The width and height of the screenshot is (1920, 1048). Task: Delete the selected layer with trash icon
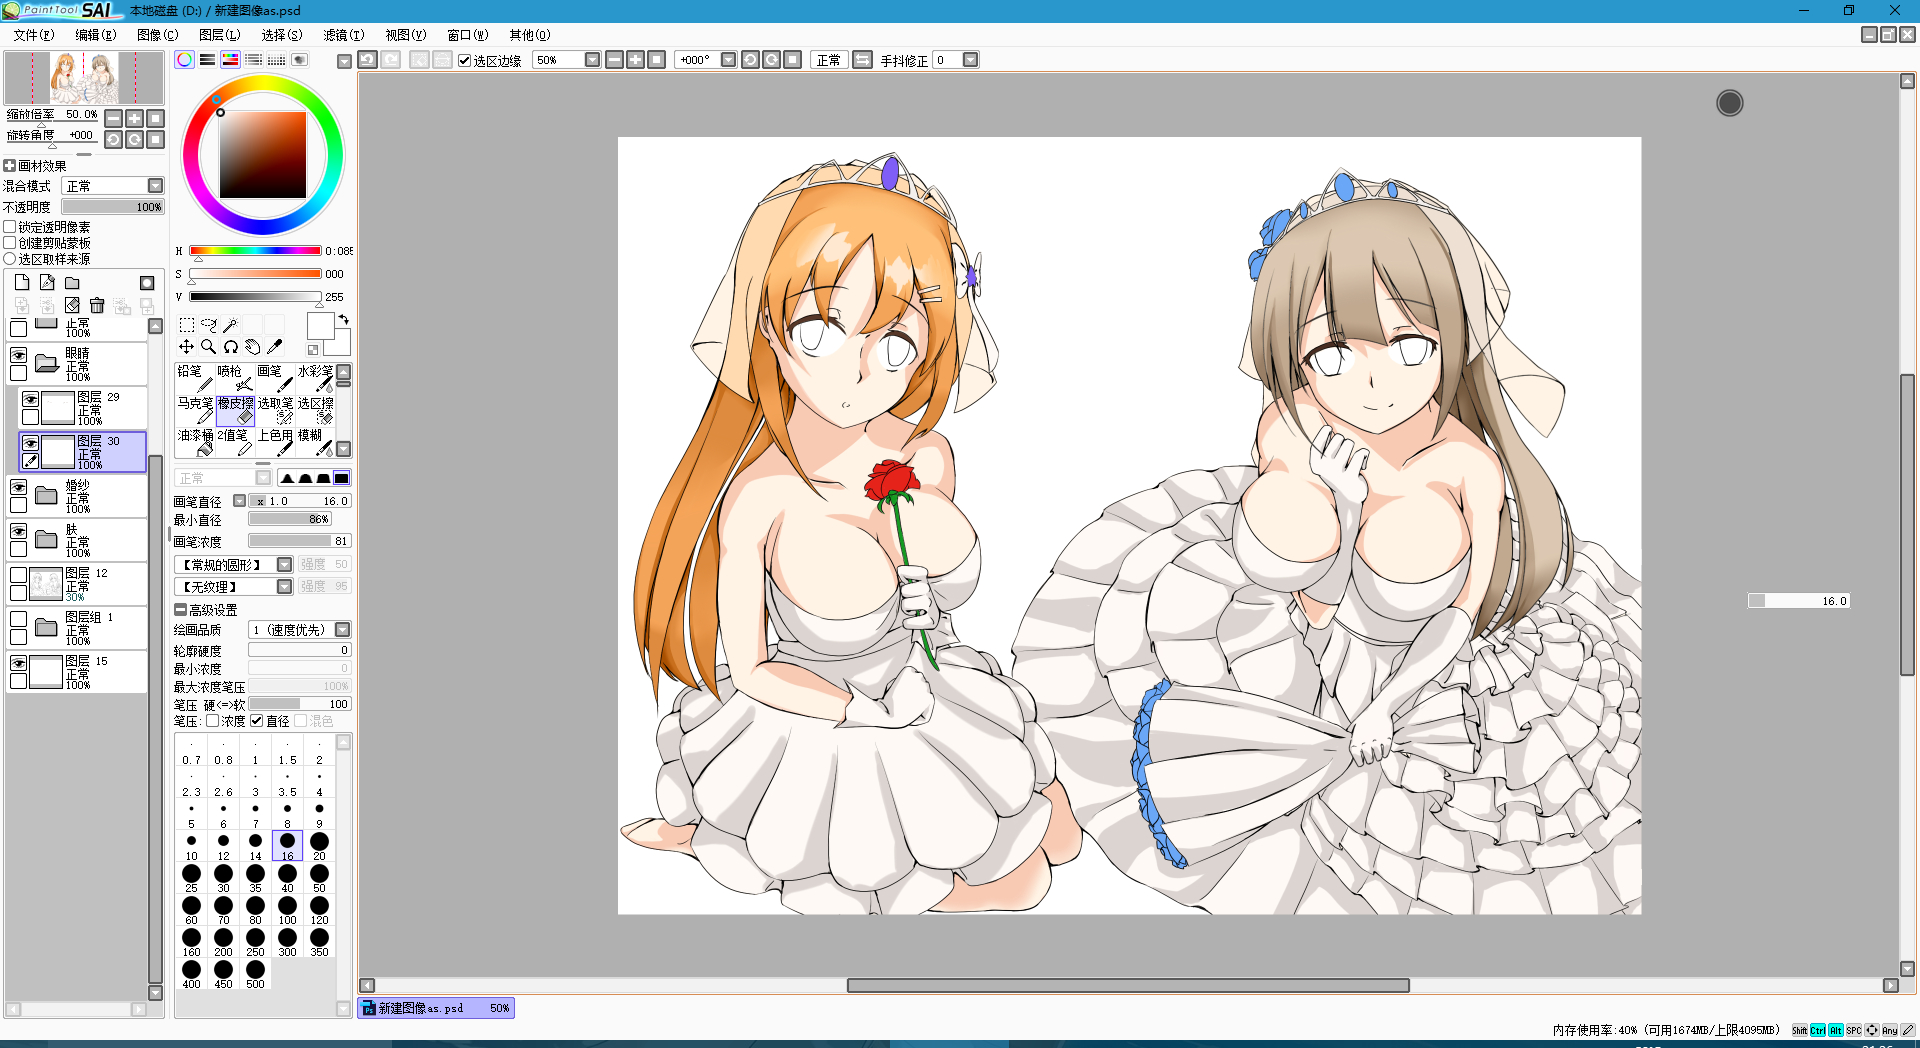[x=97, y=305]
